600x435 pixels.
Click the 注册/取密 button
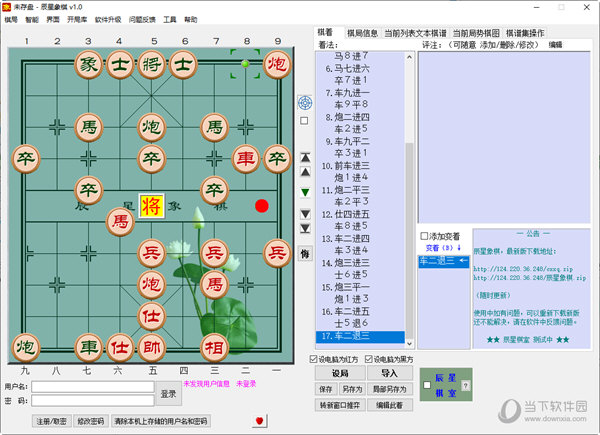tap(51, 421)
